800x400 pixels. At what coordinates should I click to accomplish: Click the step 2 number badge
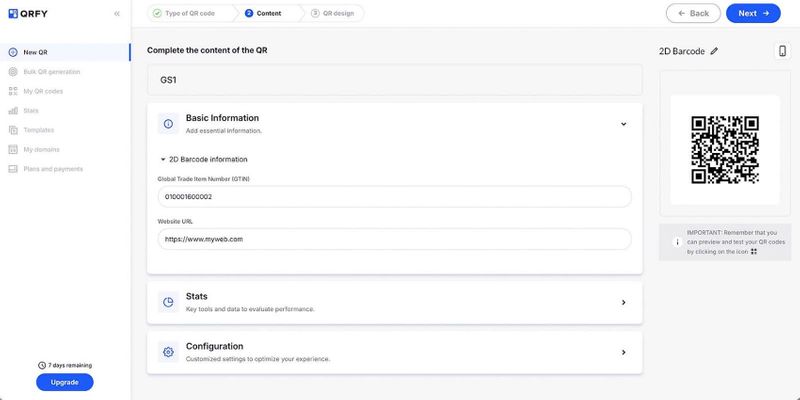tap(249, 13)
